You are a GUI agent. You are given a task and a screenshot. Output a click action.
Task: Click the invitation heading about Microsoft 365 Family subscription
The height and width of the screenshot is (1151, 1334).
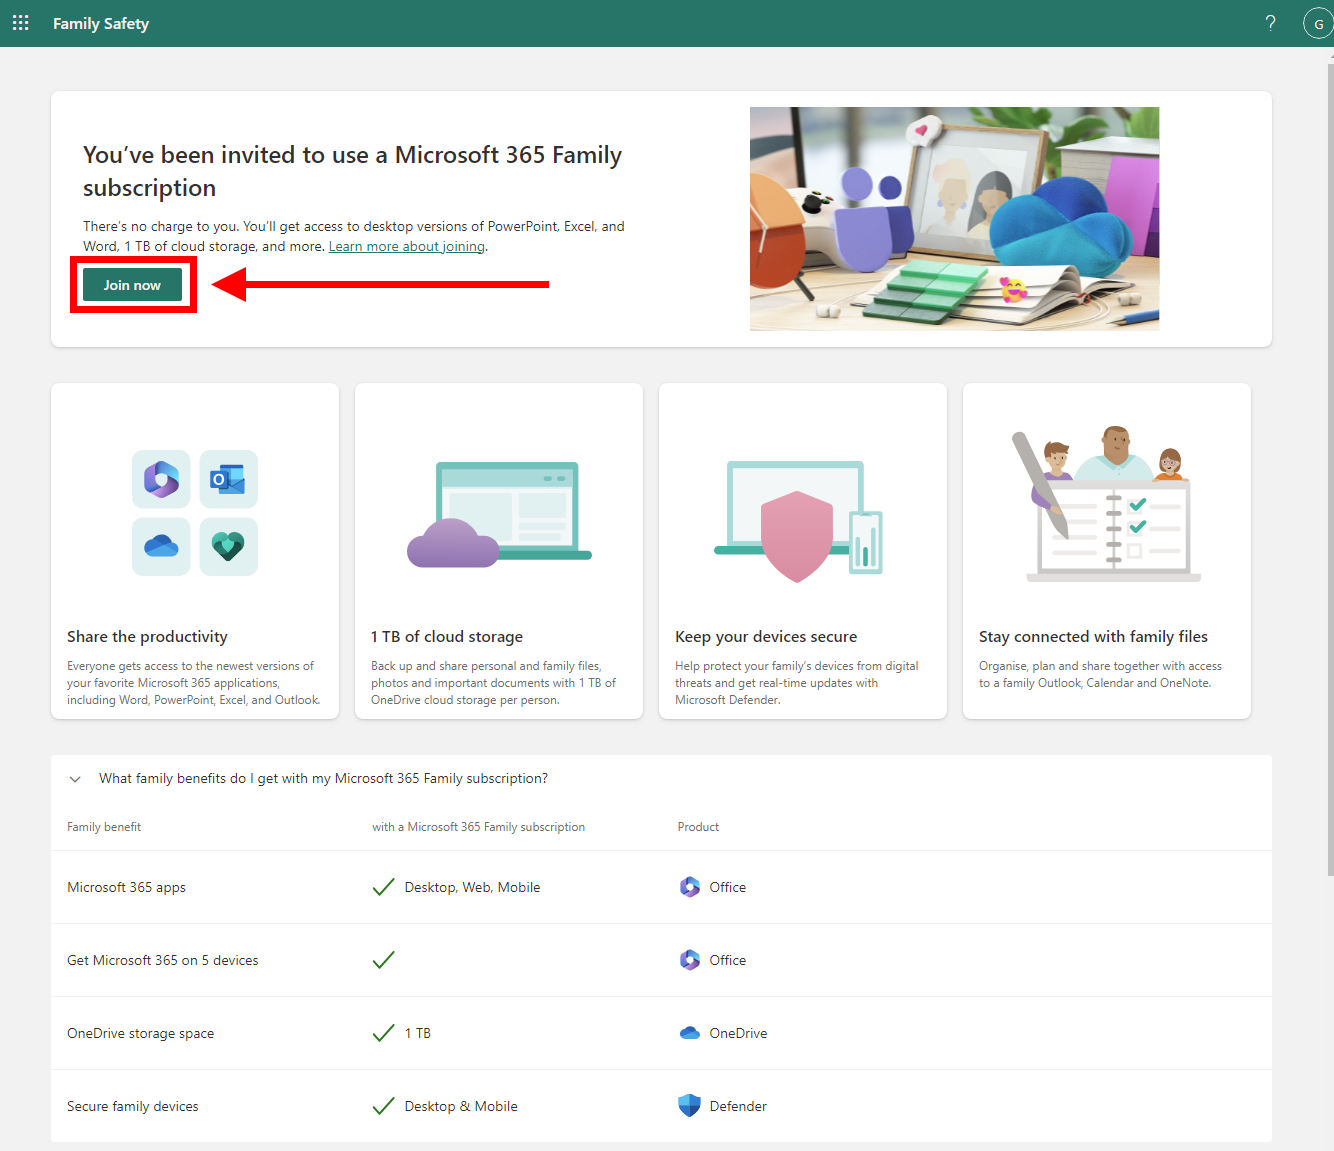(353, 171)
